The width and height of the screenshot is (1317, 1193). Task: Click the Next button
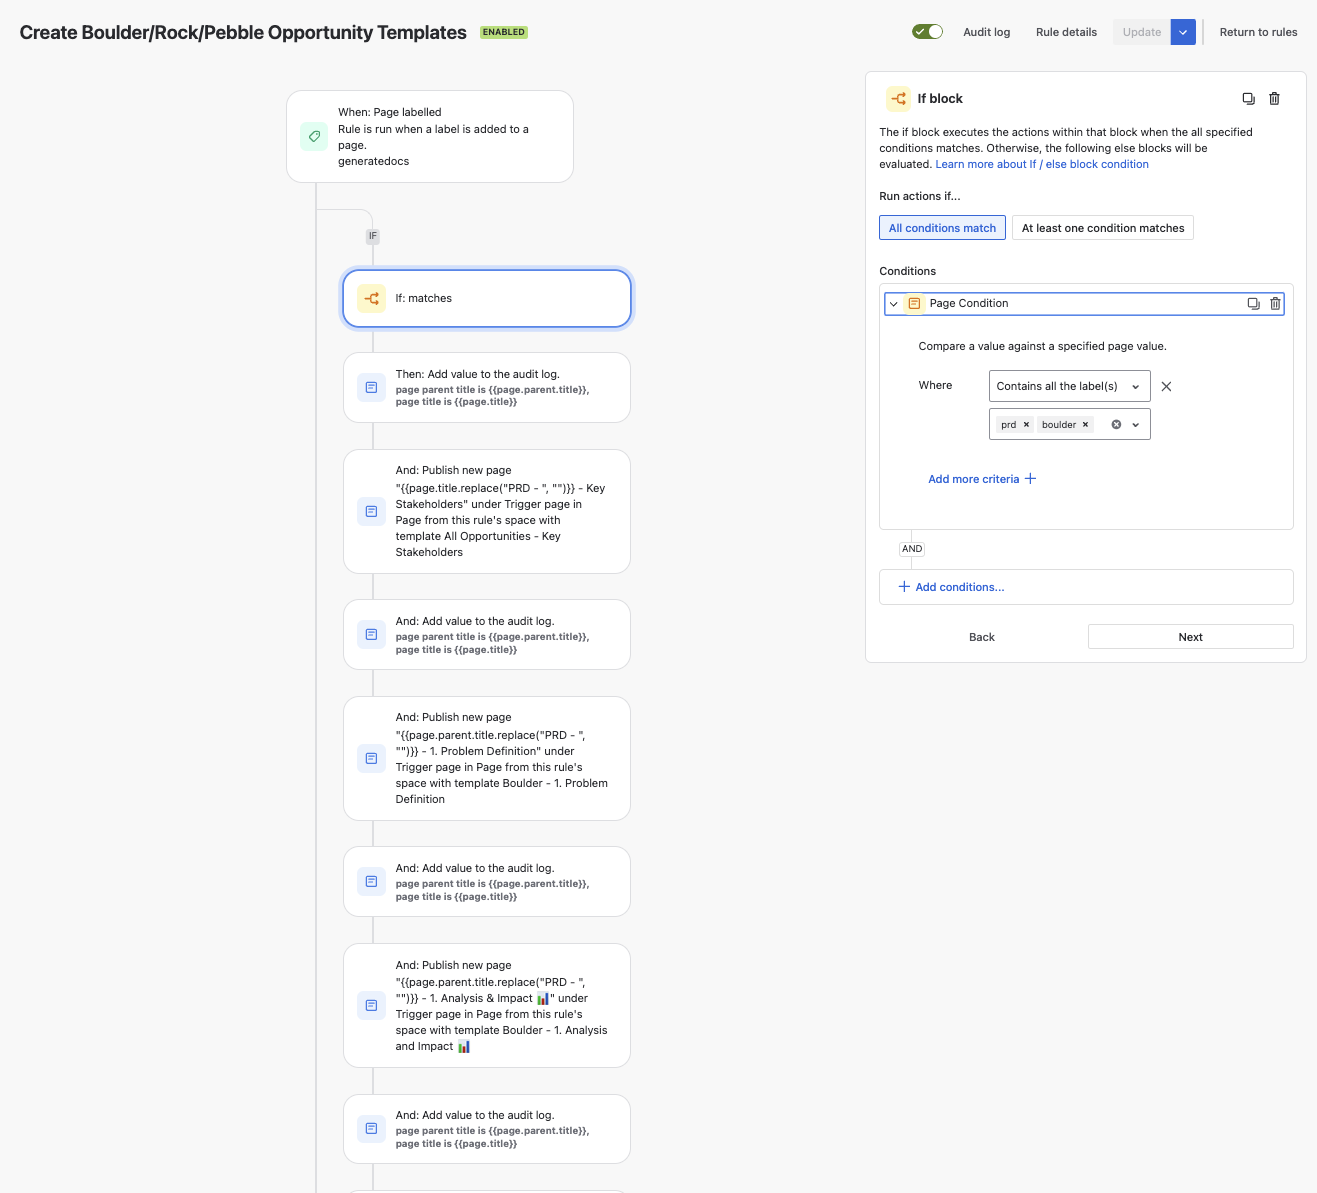pyautogui.click(x=1190, y=637)
